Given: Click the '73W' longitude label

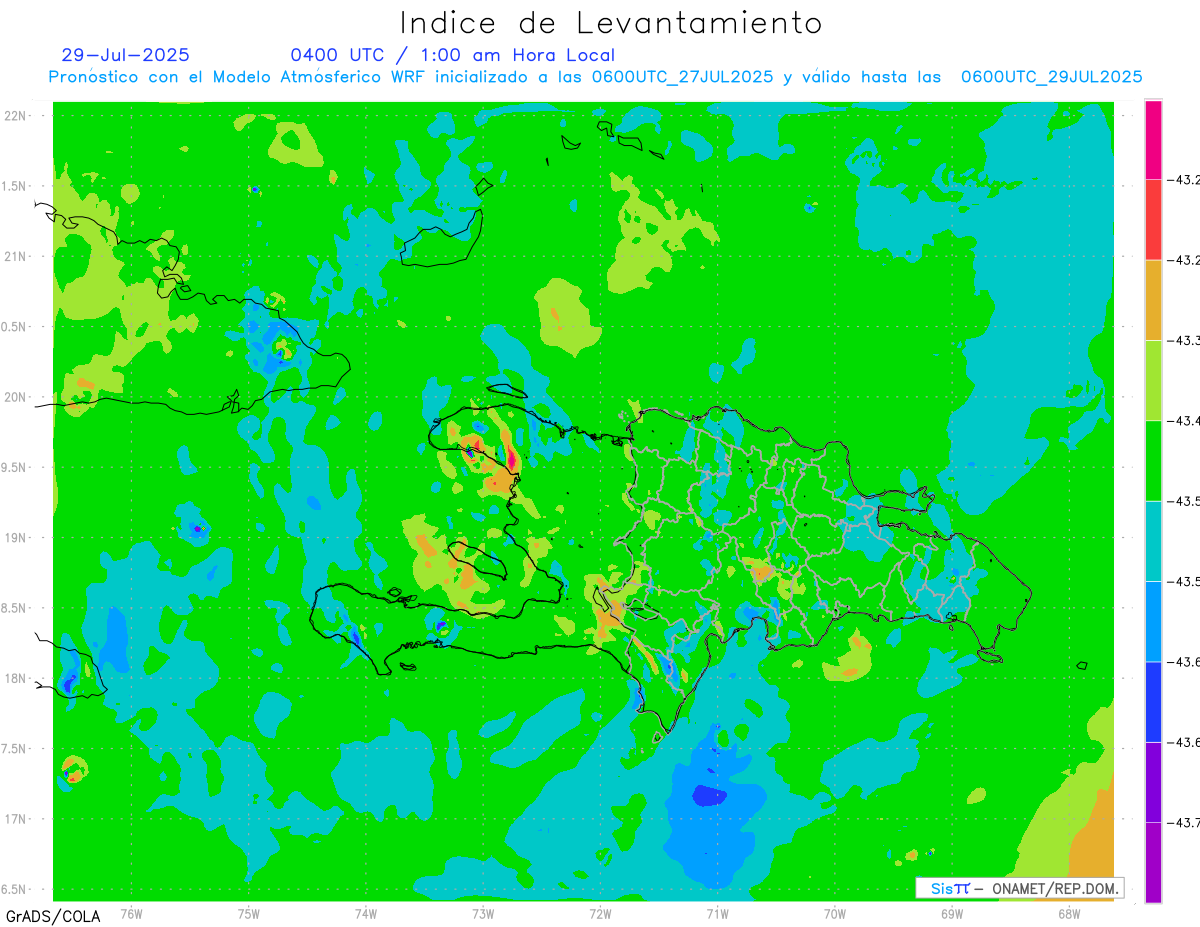Looking at the screenshot, I should click(483, 913).
